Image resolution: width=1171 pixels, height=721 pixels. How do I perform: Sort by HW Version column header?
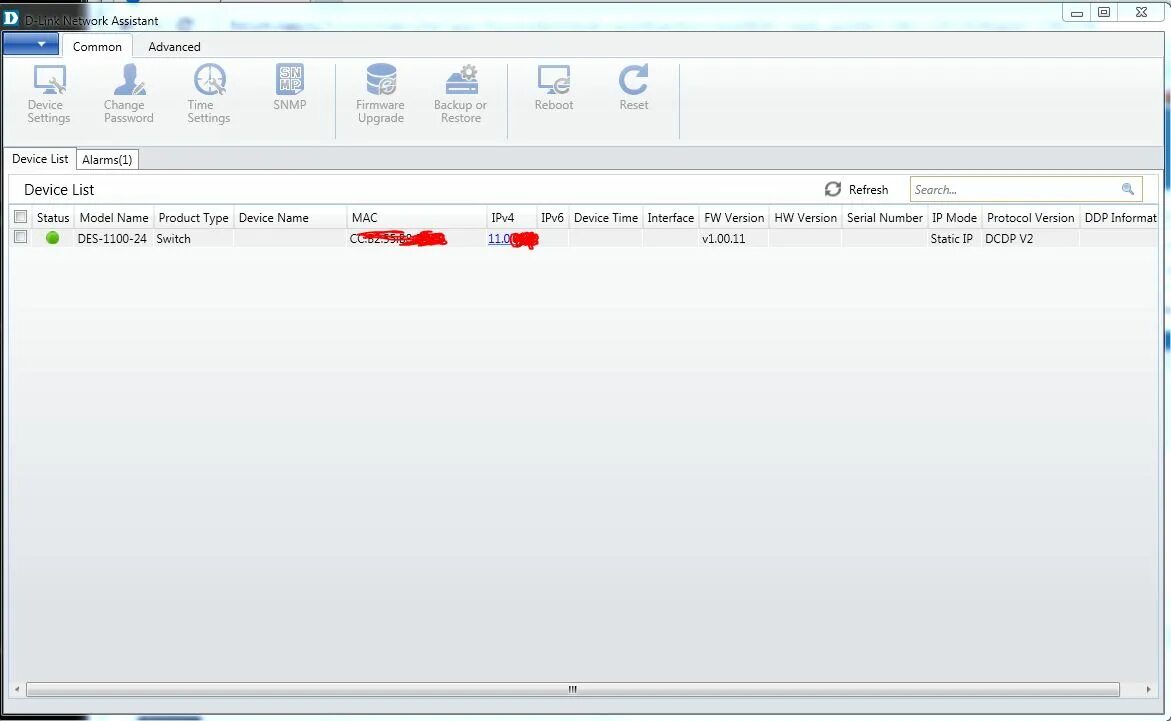tap(805, 217)
